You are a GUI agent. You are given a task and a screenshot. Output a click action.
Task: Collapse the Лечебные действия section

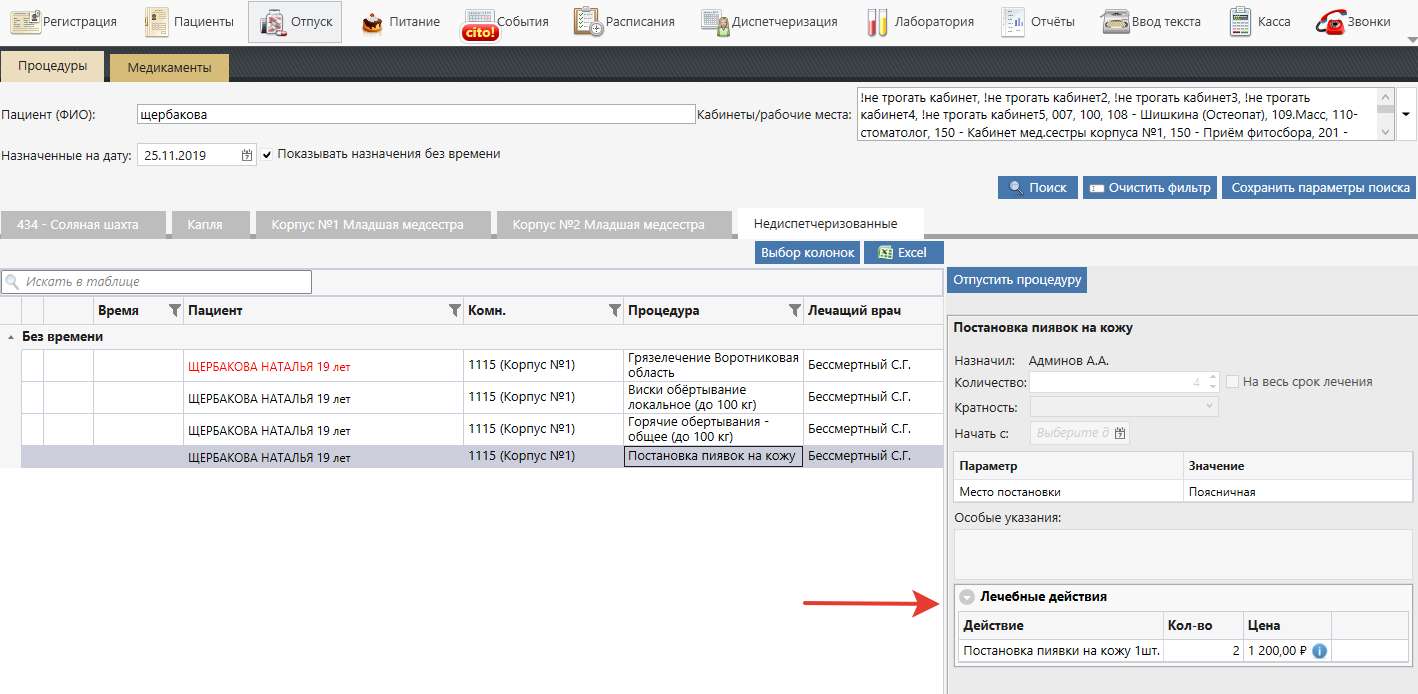pos(967,597)
